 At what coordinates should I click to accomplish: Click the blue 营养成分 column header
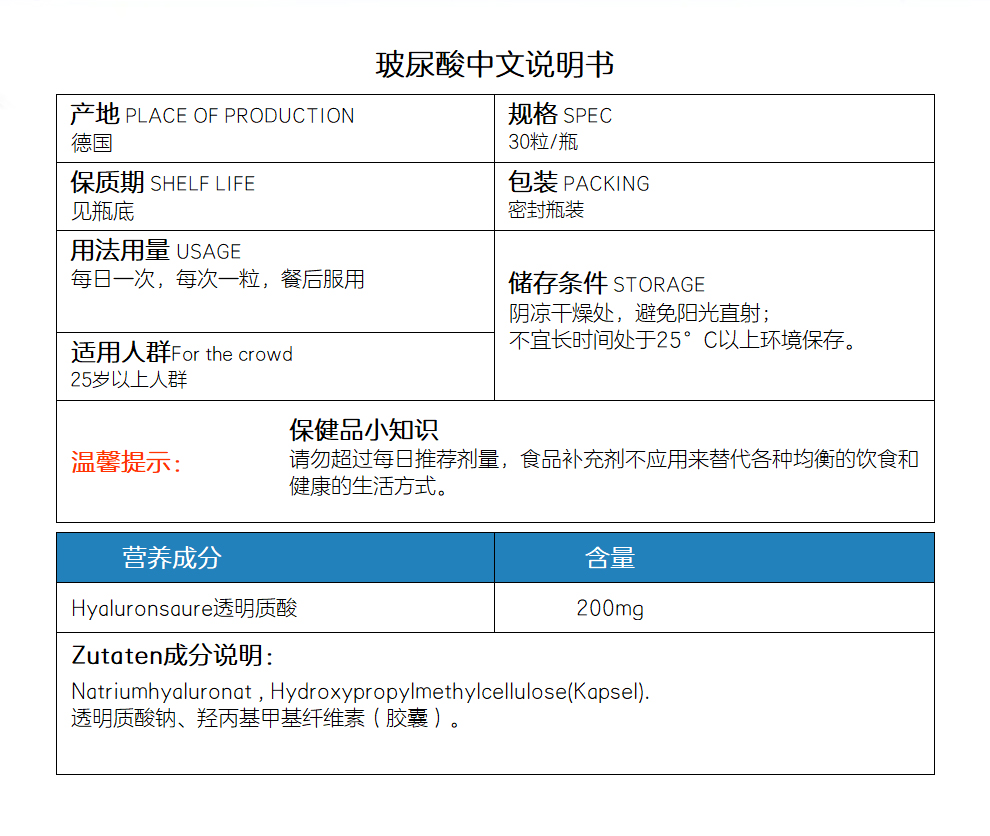click(171, 558)
